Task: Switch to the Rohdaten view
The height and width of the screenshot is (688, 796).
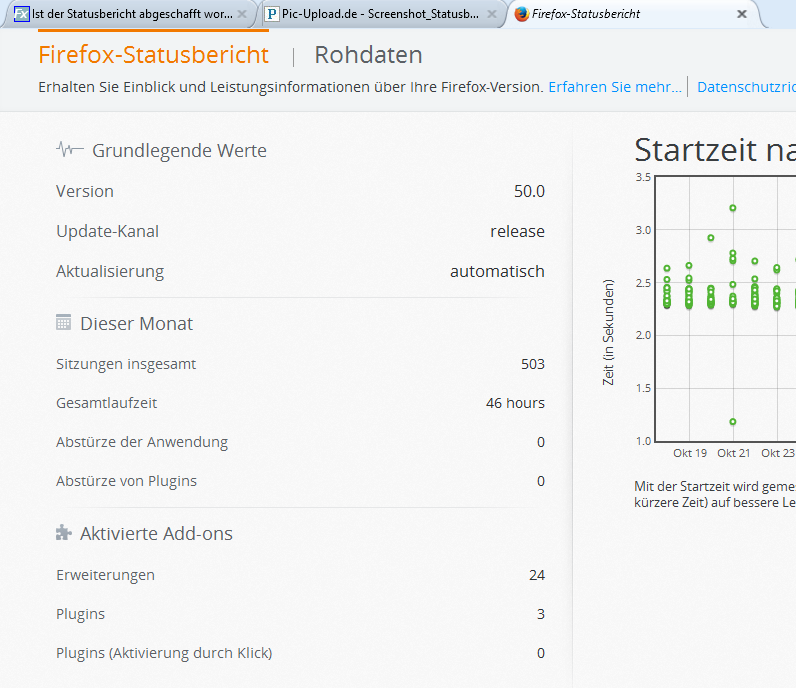Action: [368, 55]
